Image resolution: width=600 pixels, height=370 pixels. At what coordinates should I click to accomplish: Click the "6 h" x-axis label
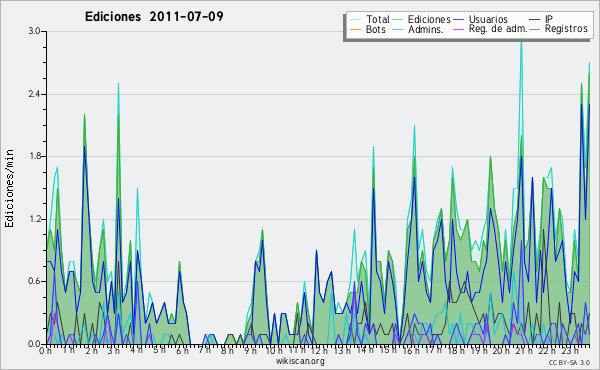click(182, 350)
